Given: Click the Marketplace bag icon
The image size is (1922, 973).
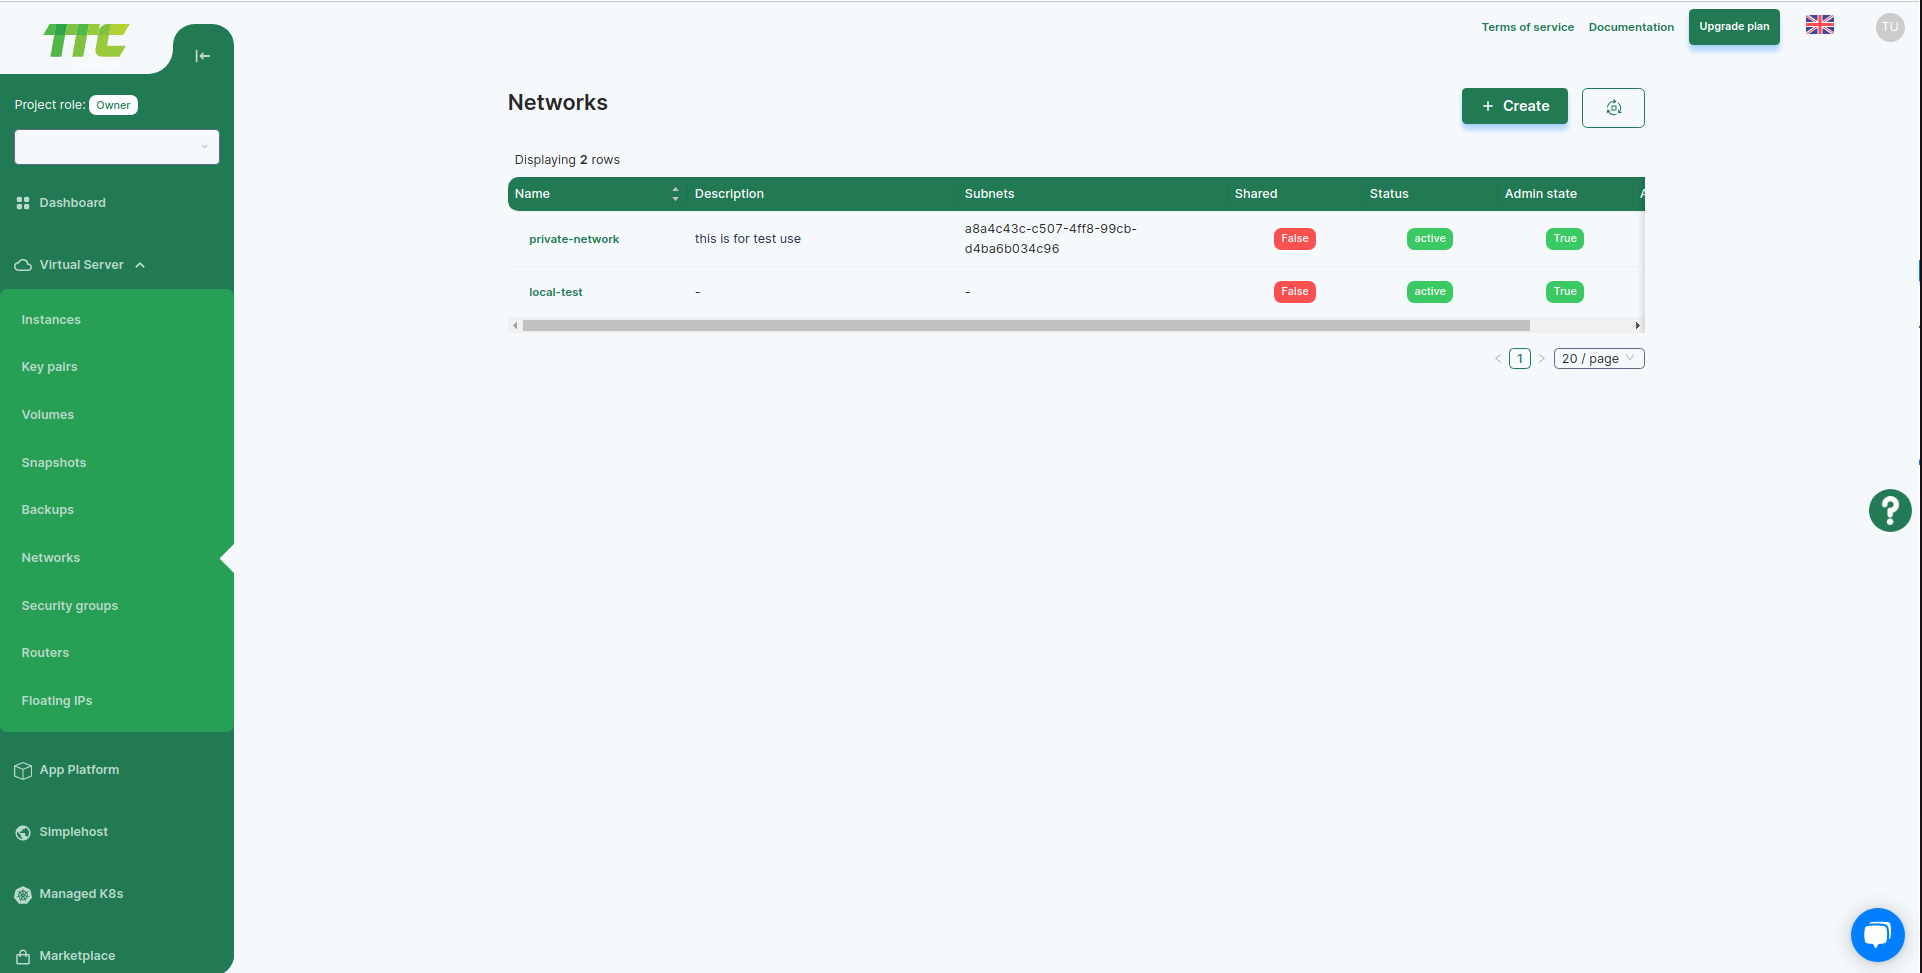Looking at the screenshot, I should click(x=23, y=957).
